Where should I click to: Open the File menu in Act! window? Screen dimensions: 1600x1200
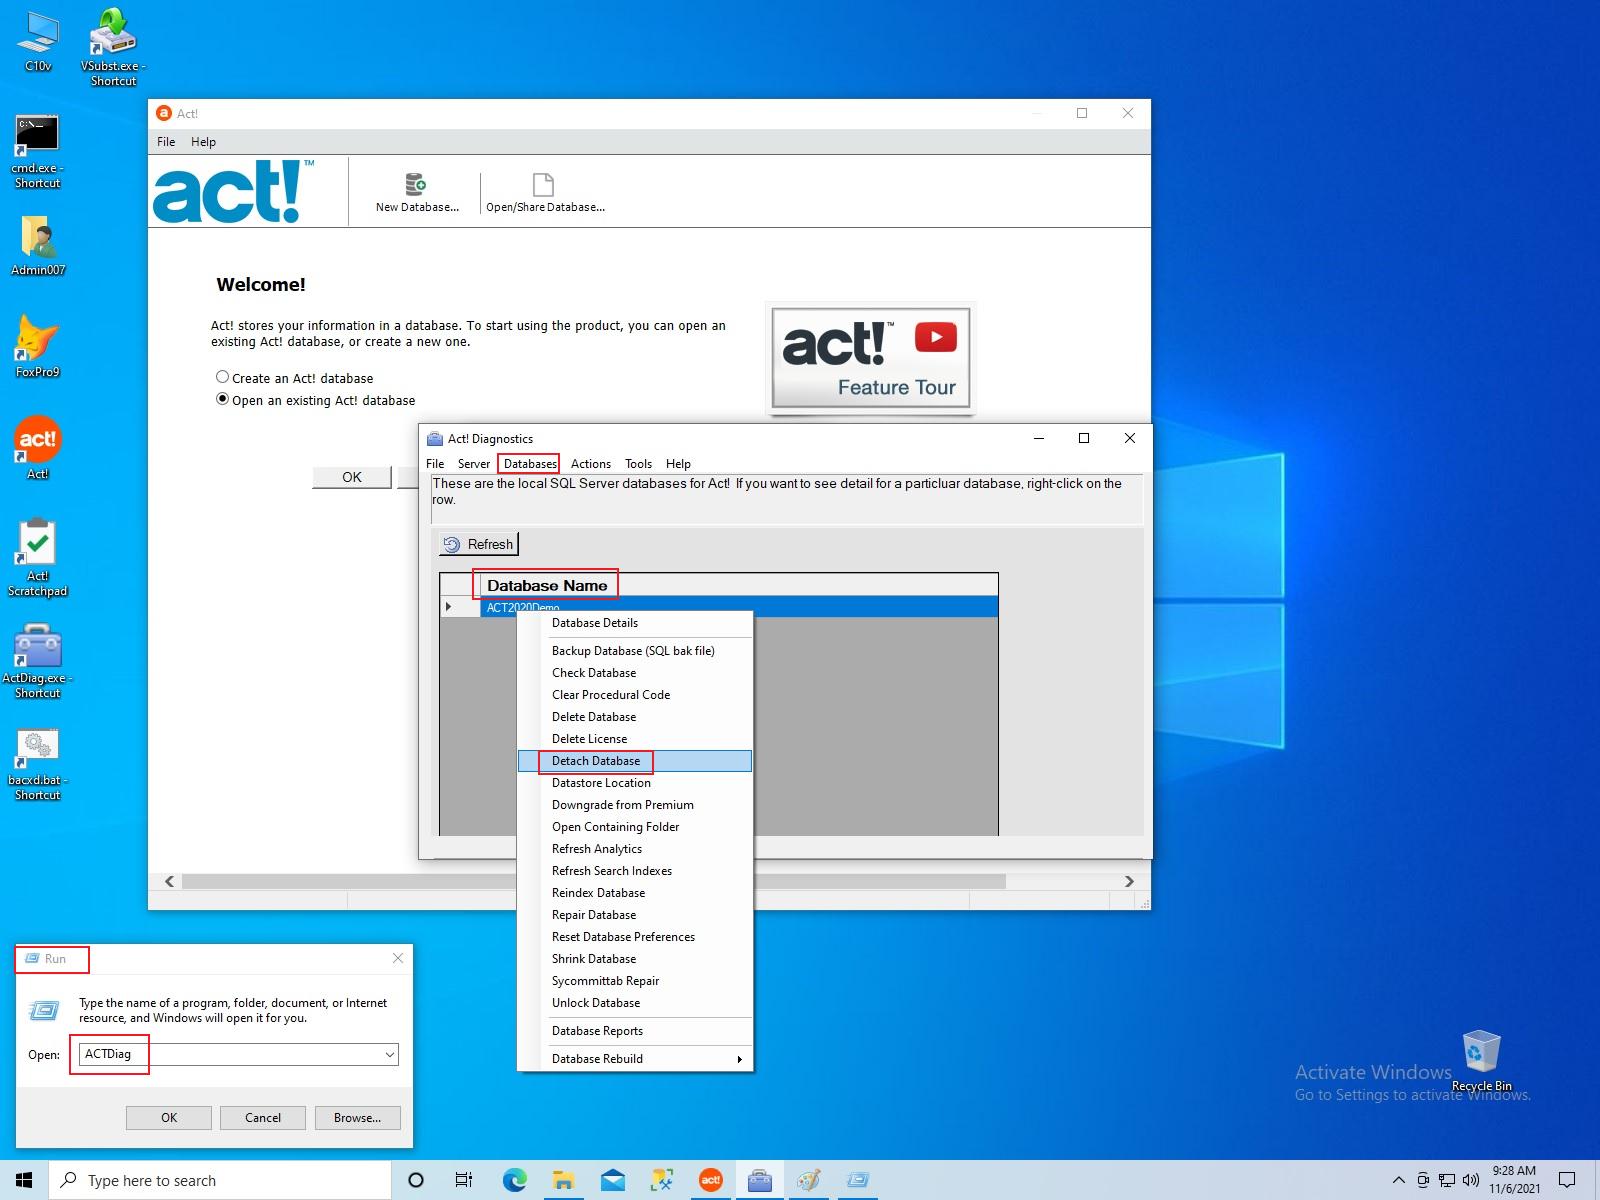[x=166, y=142]
